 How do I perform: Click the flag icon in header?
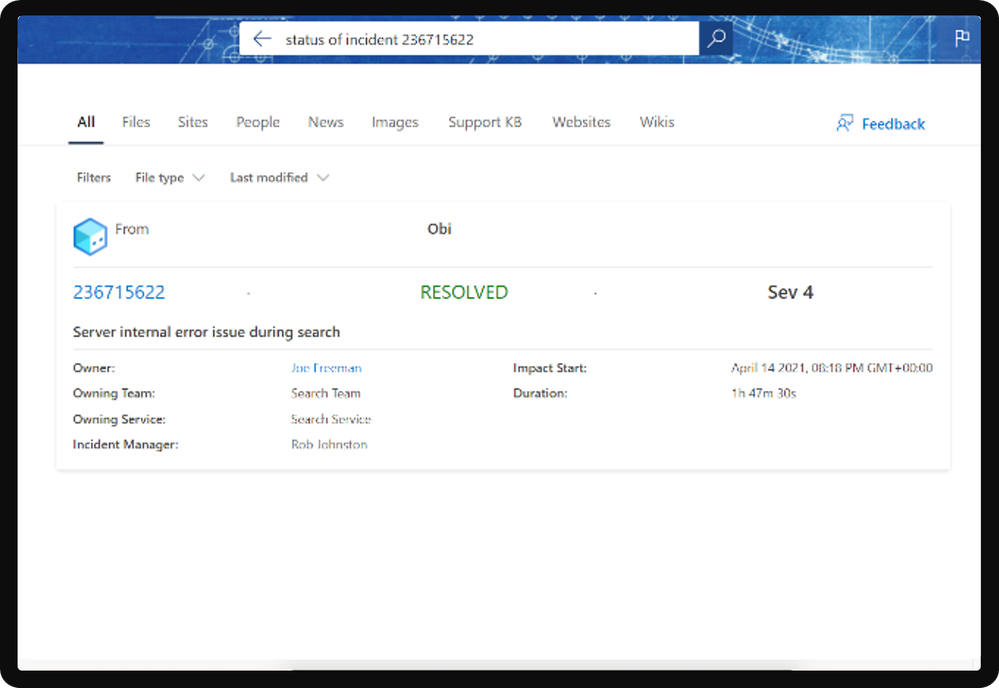(x=962, y=38)
